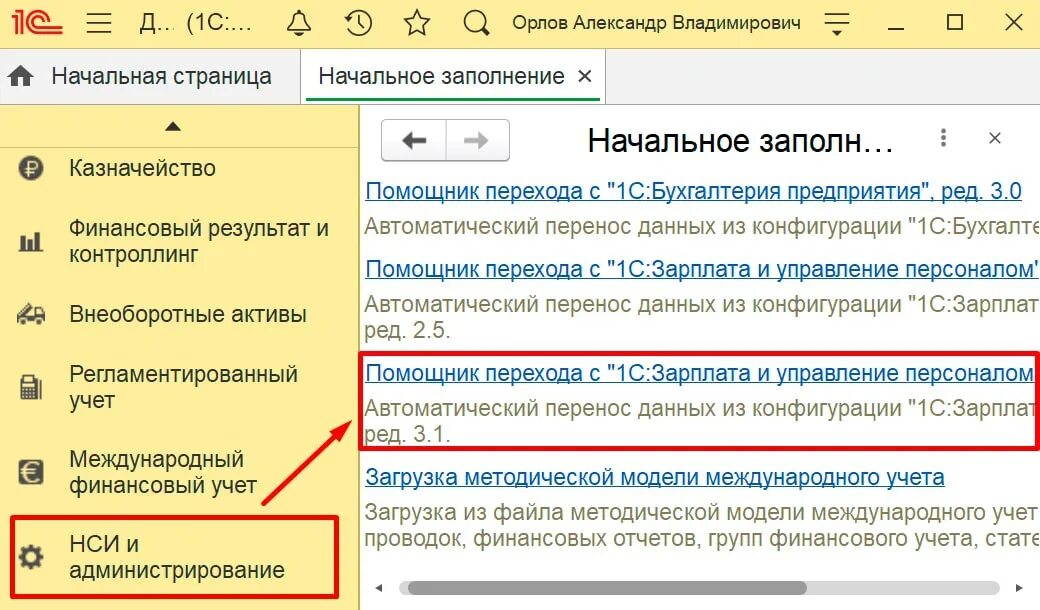This screenshot has width=1040, height=610.
Task: Open the main hamburger menu
Action: tap(99, 23)
